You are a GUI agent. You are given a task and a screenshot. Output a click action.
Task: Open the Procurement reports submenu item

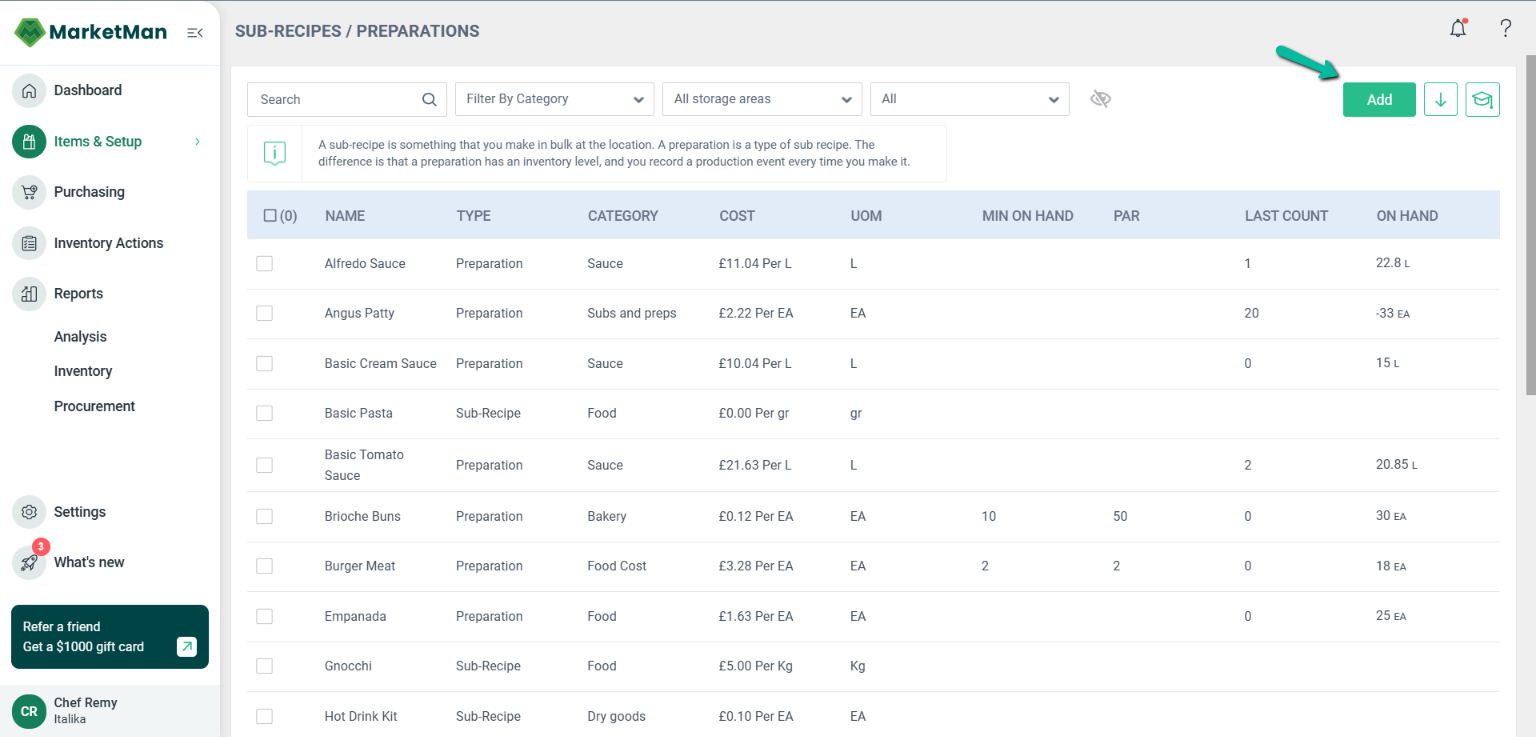click(x=94, y=406)
